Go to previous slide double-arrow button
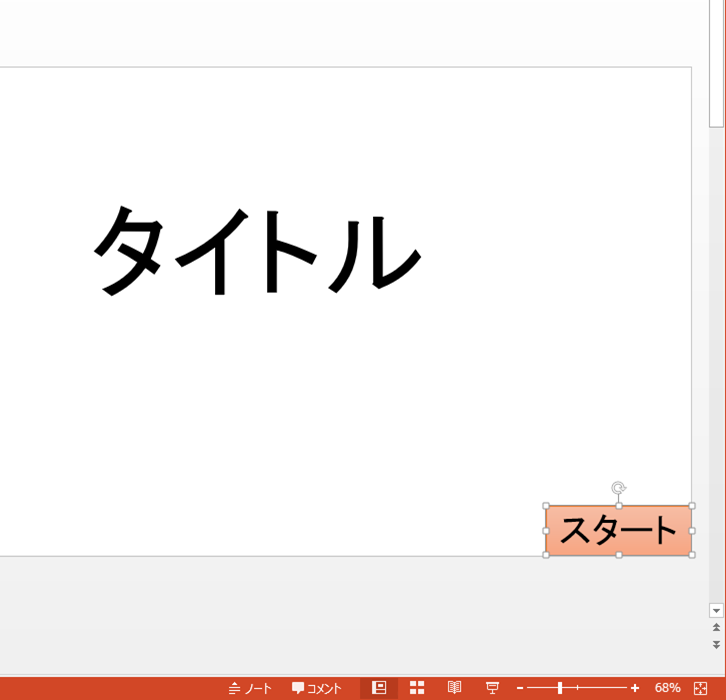This screenshot has height=700, width=726. pos(716,627)
